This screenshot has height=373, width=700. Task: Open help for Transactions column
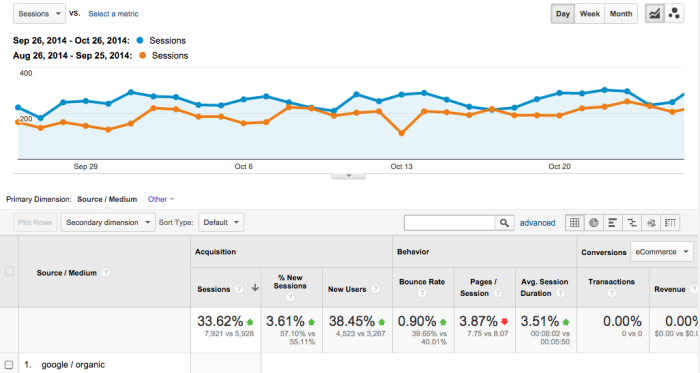[x=611, y=293]
